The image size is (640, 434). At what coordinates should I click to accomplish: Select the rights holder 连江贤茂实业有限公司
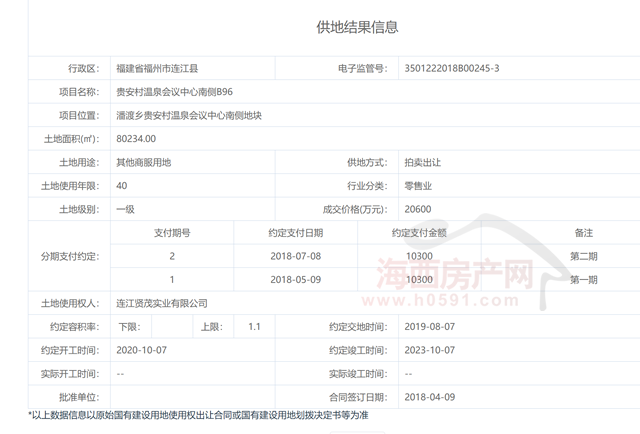tap(162, 303)
